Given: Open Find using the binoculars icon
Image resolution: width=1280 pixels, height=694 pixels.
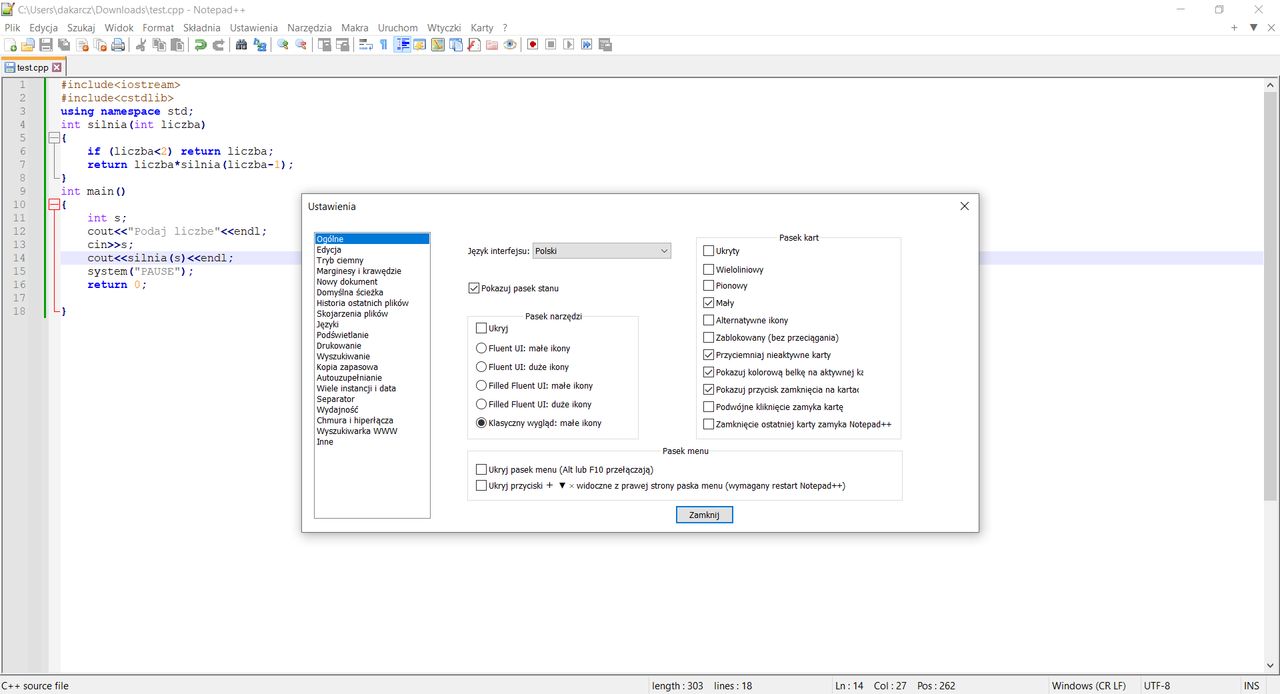Looking at the screenshot, I should click(241, 44).
